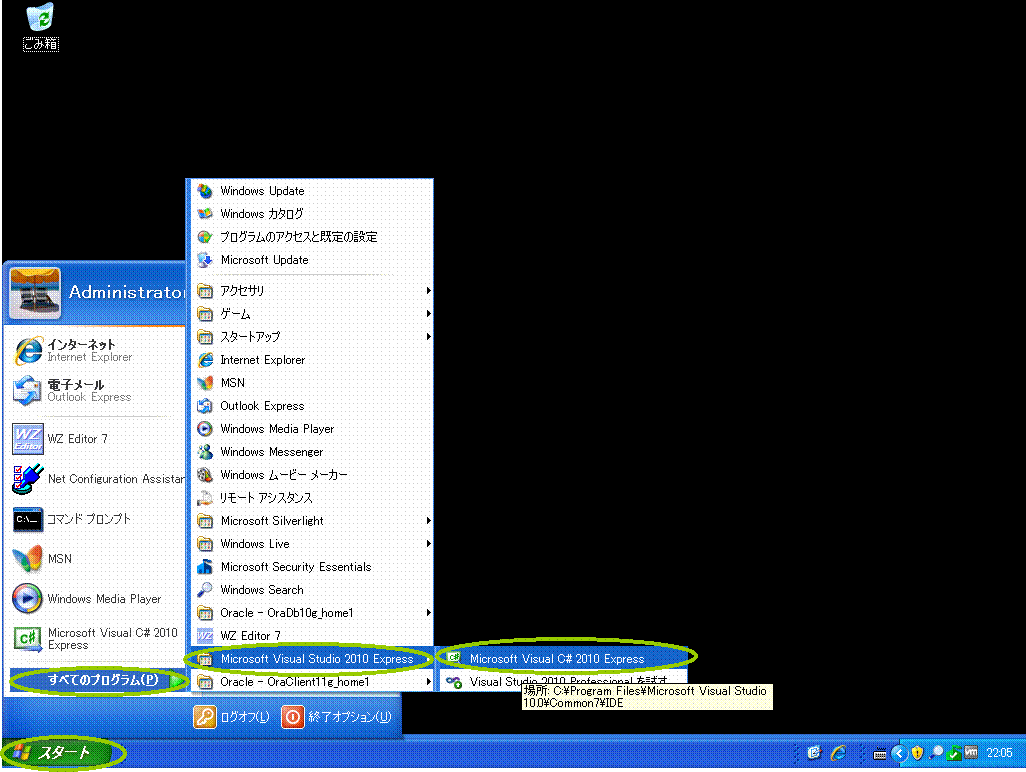
Task: Click the Windows Search magnifier icon
Action: (205, 589)
